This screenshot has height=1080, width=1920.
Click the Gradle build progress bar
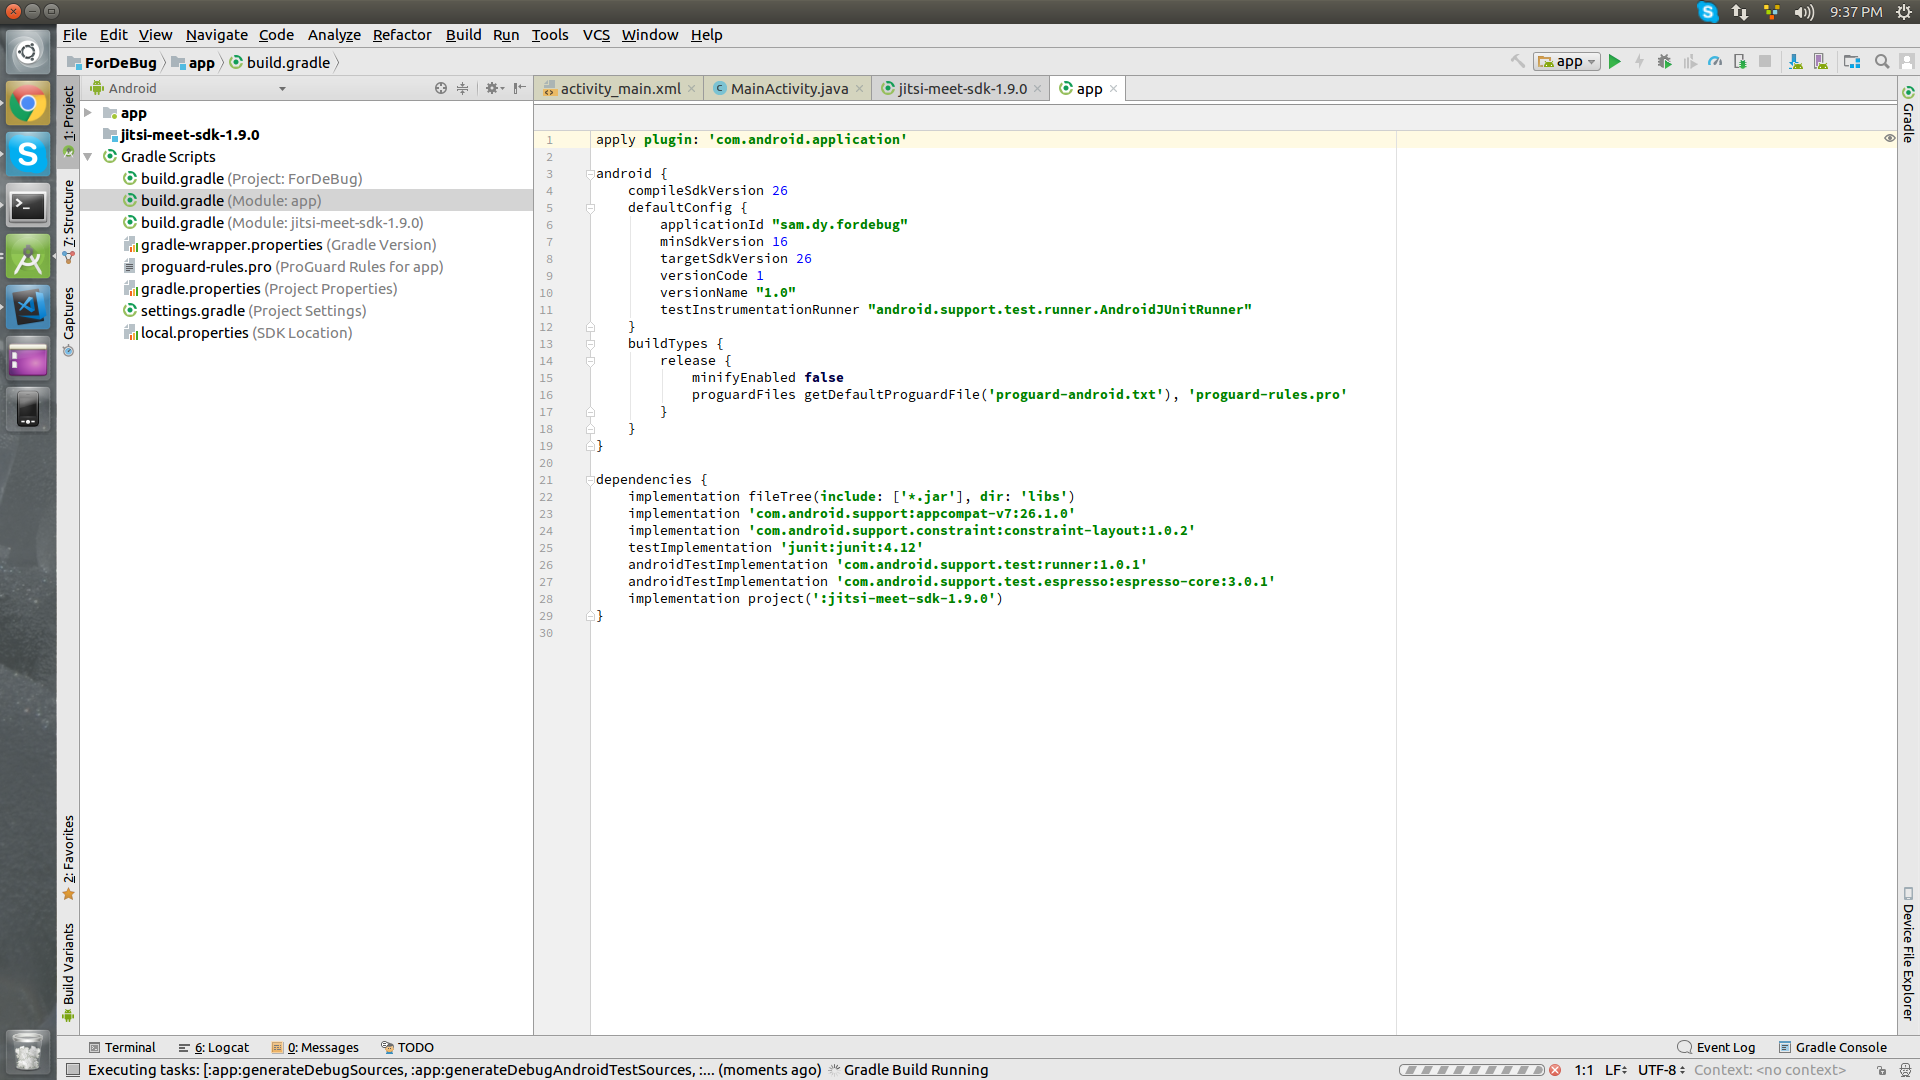1470,1069
